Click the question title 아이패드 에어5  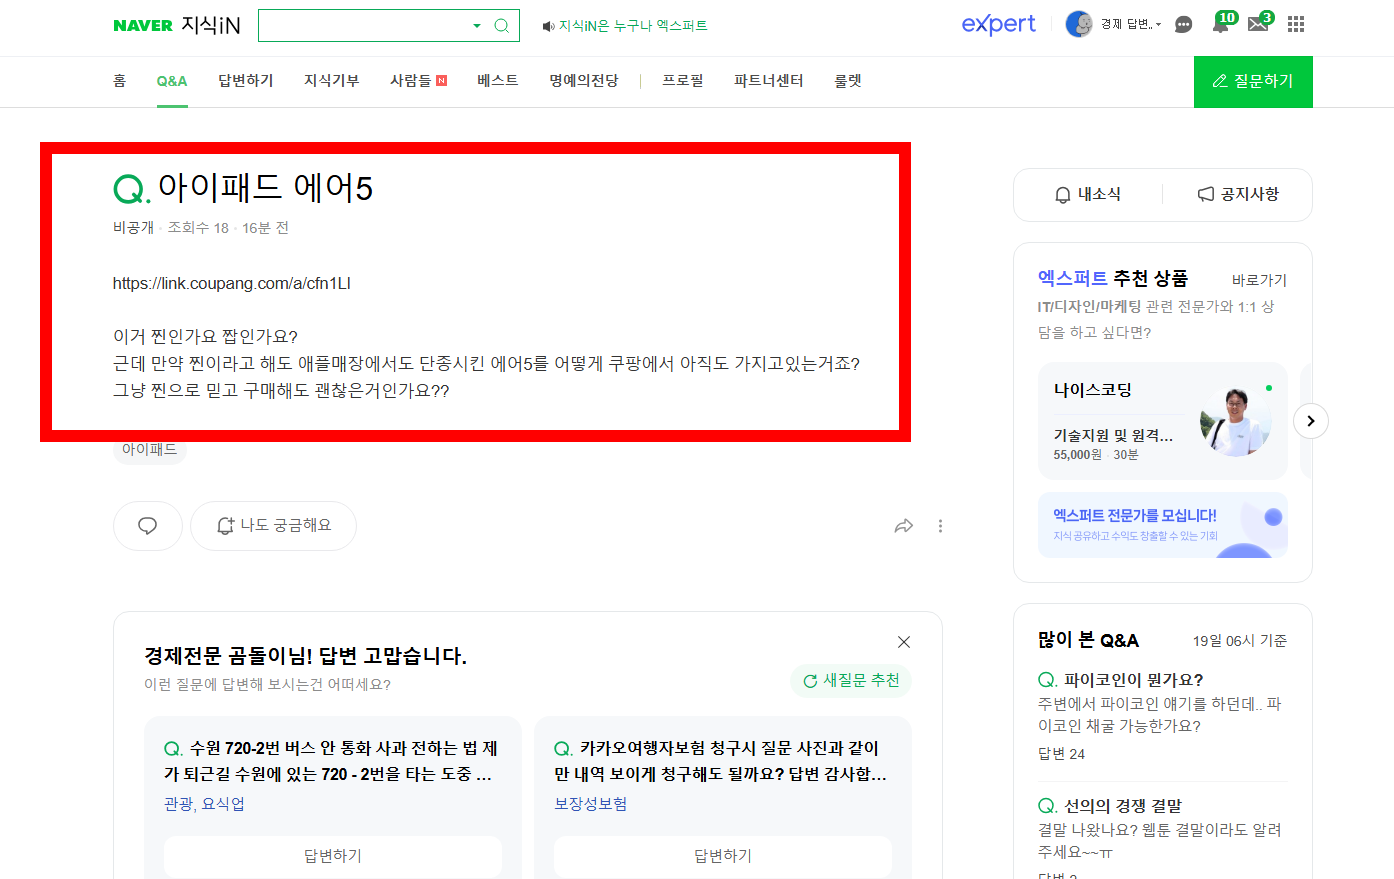(265, 188)
